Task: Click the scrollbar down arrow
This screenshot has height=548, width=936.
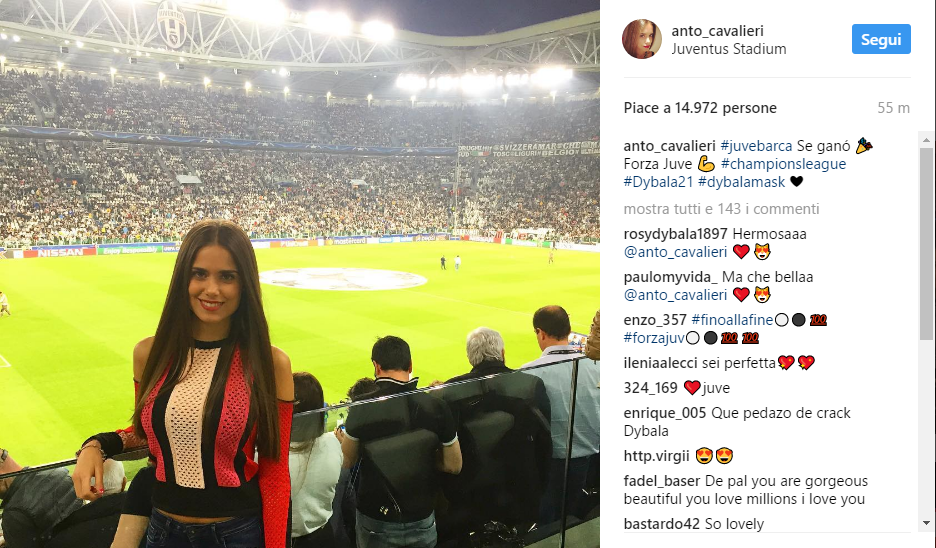Action: pyautogui.click(x=926, y=524)
